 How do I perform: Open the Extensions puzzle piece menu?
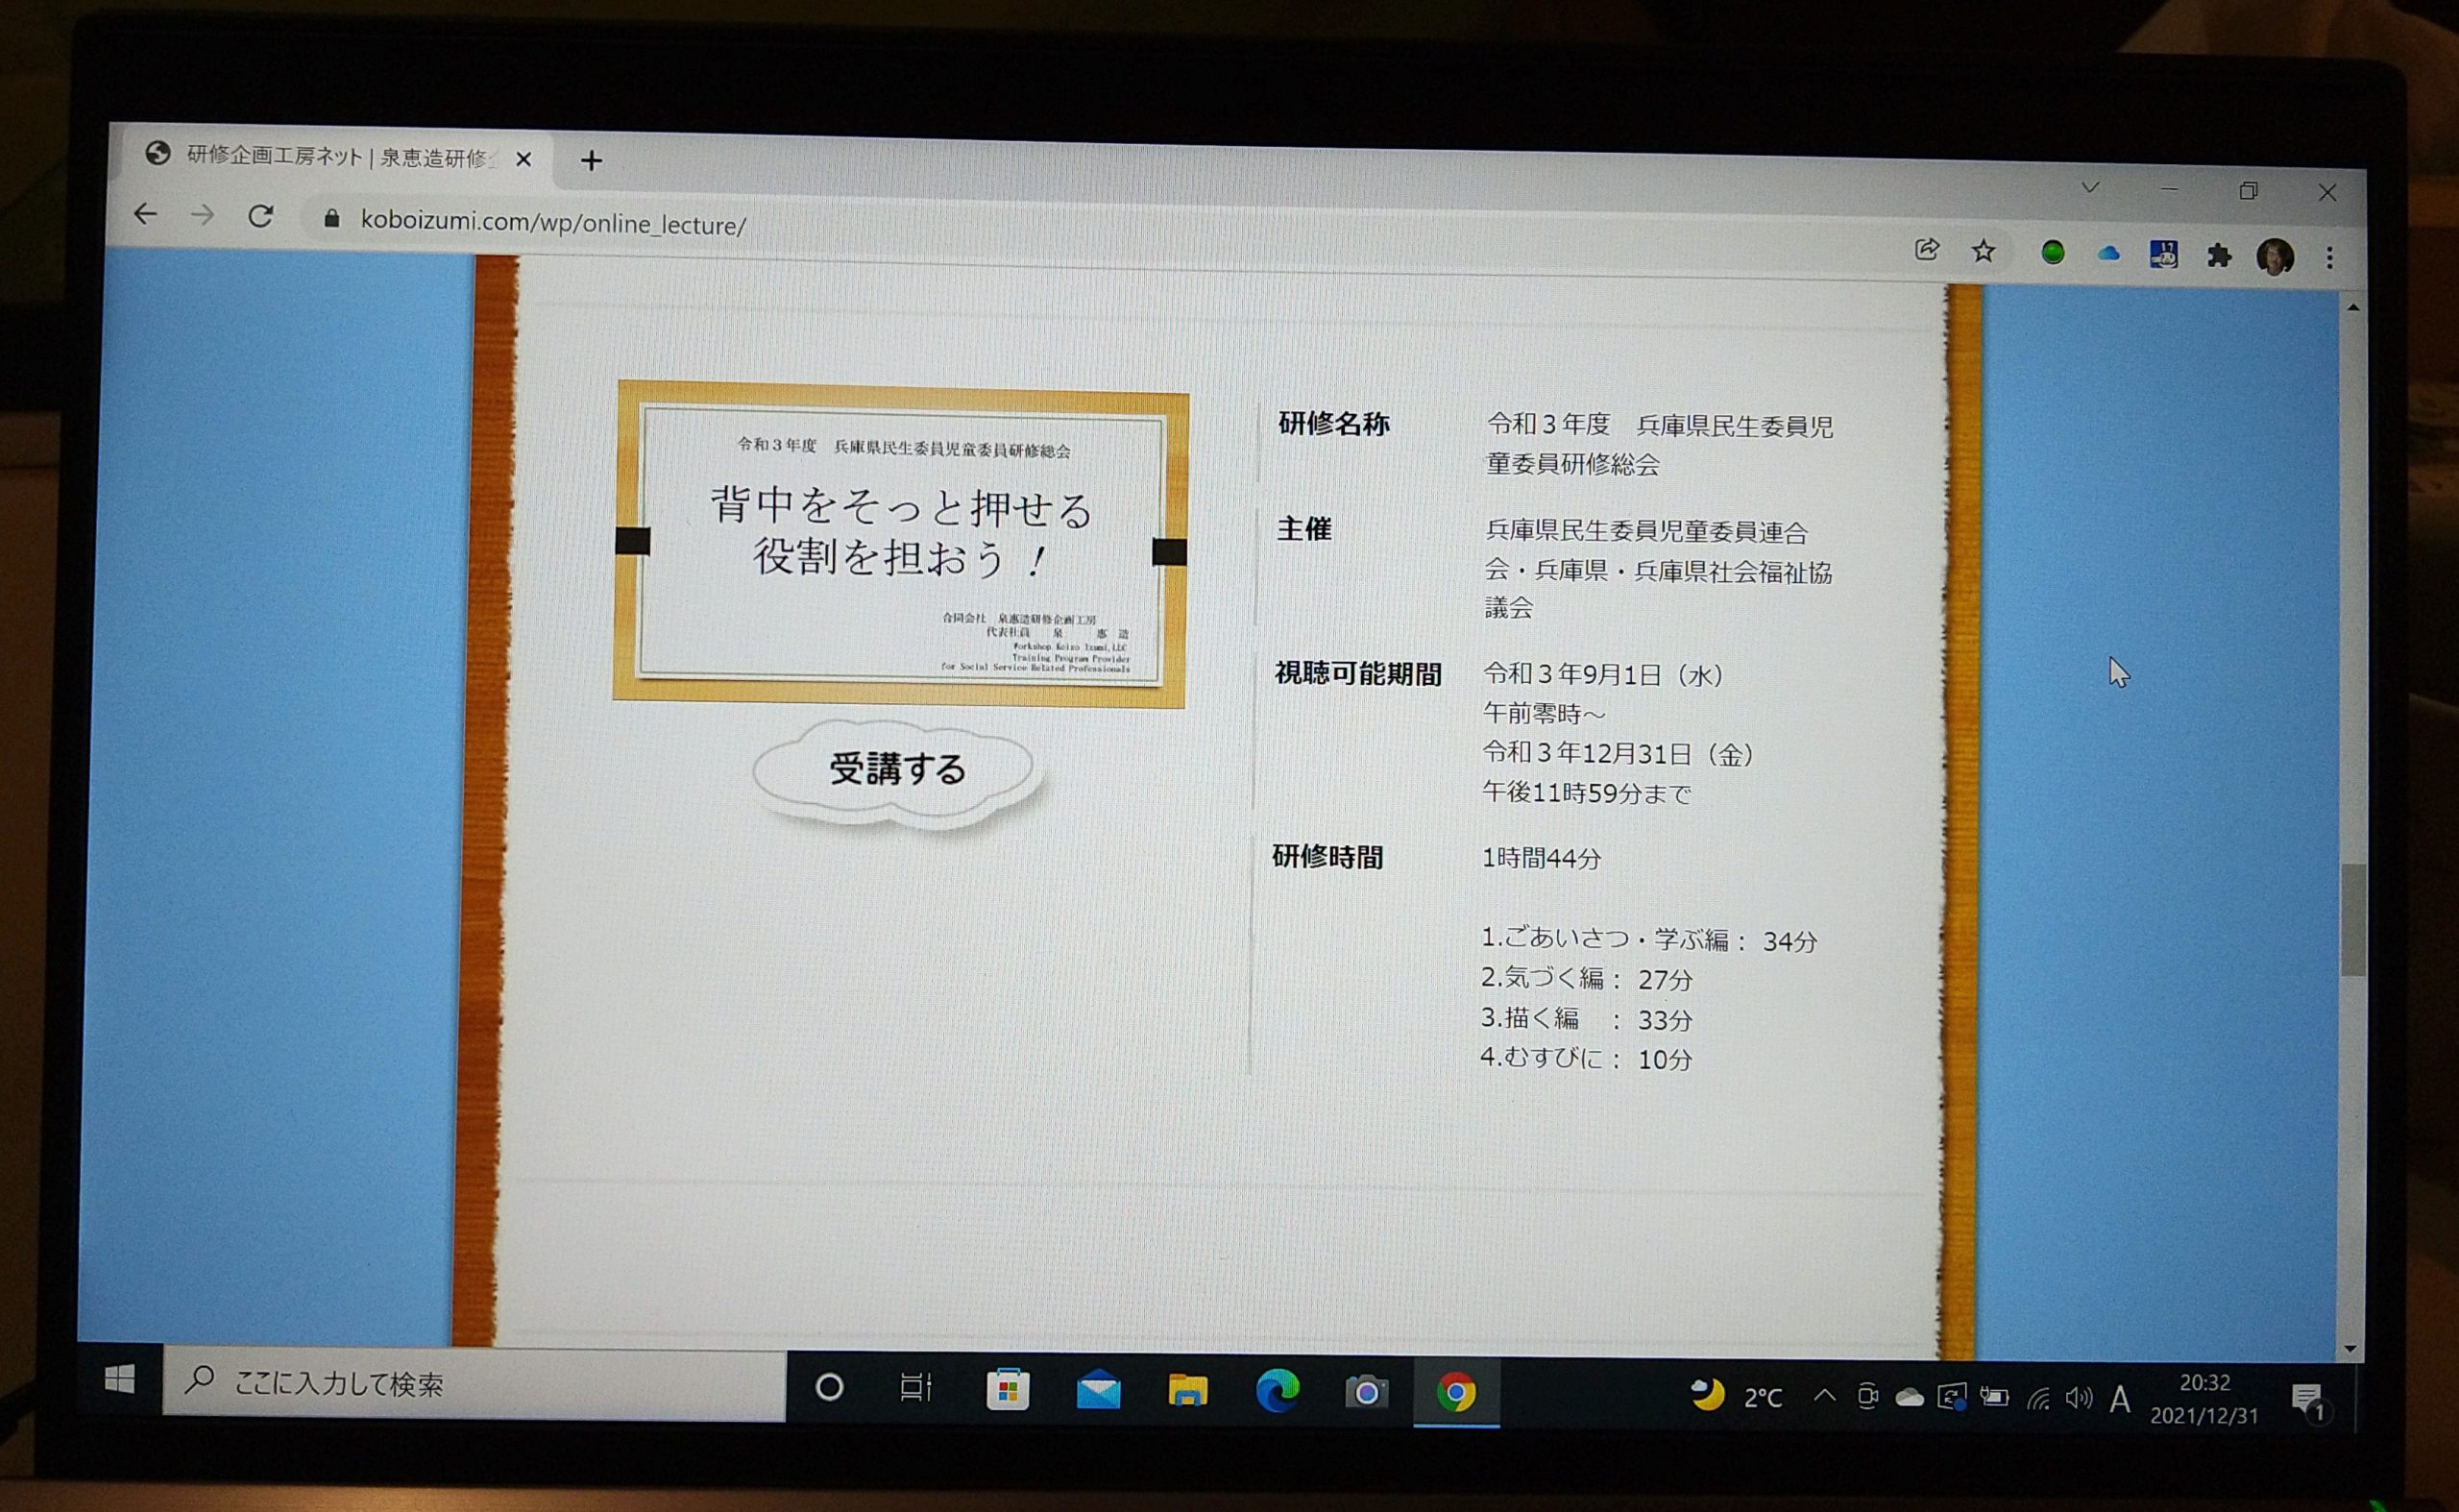(2219, 256)
